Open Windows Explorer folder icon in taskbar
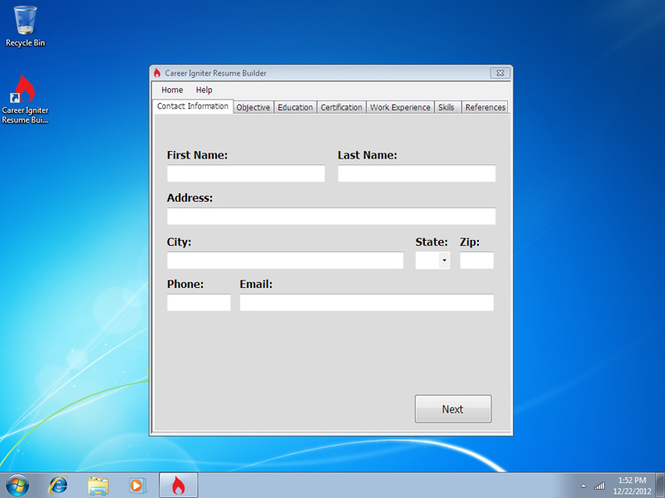Image resolution: width=665 pixels, height=498 pixels. click(x=98, y=485)
